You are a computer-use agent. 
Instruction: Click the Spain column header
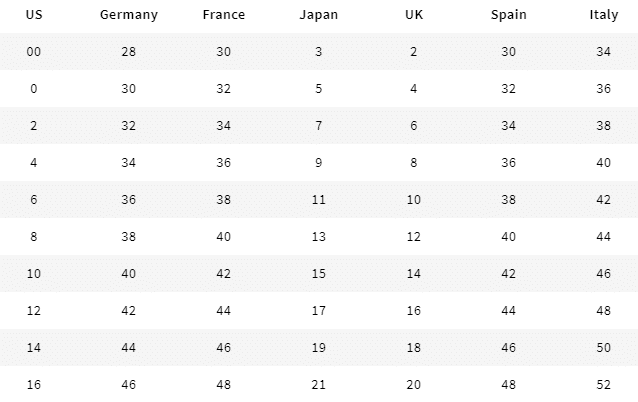(509, 15)
